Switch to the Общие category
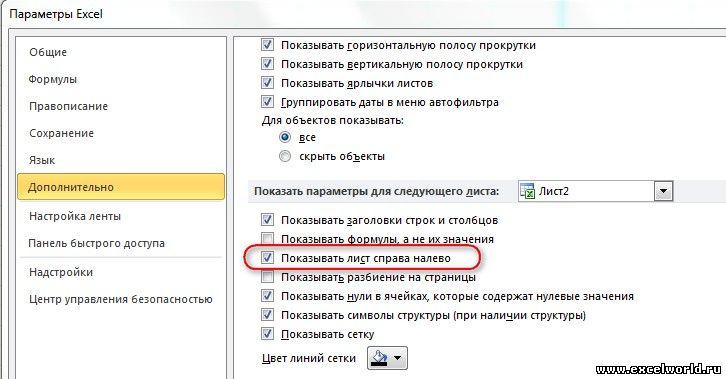This screenshot has height=379, width=726. (x=48, y=52)
